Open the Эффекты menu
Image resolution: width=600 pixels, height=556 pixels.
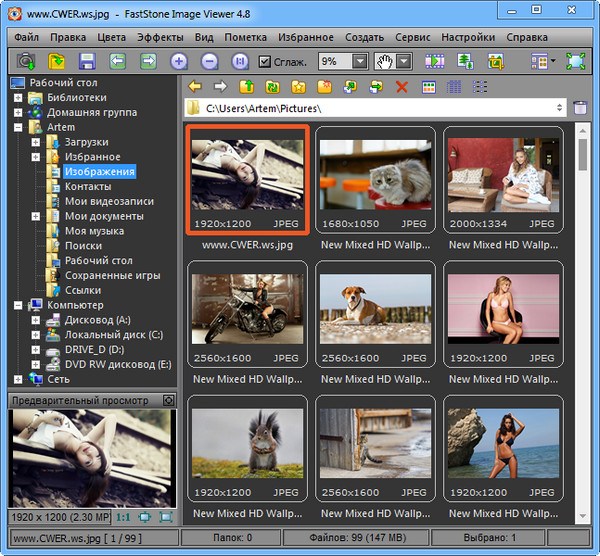tap(160, 37)
